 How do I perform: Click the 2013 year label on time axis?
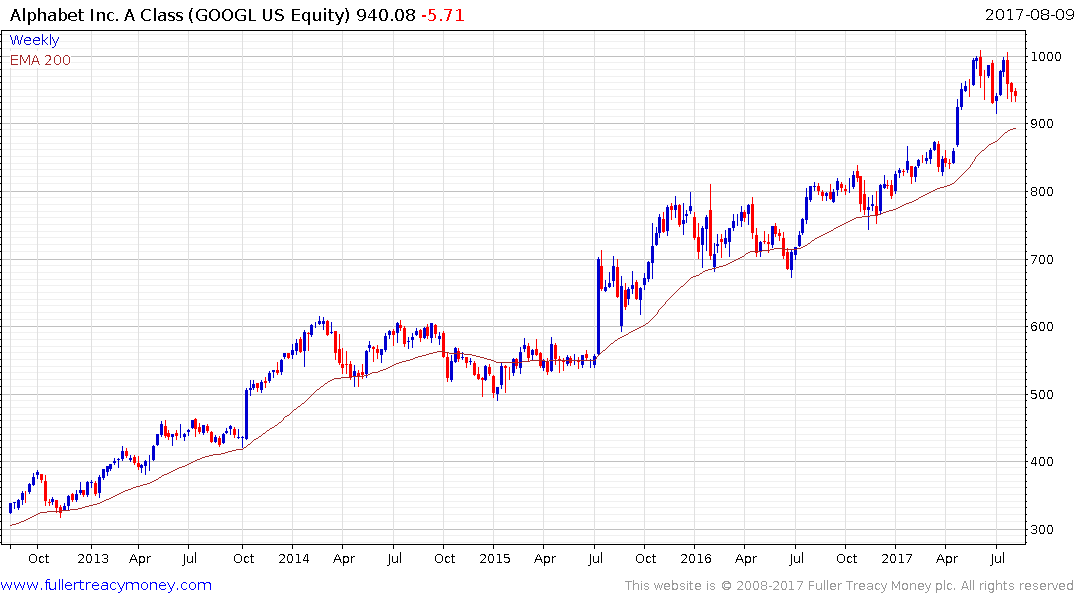coord(93,558)
